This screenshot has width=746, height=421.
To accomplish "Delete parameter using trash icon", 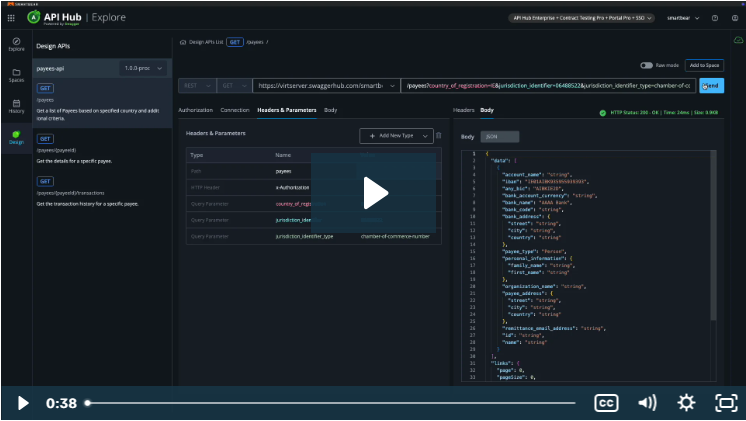I will pos(439,136).
